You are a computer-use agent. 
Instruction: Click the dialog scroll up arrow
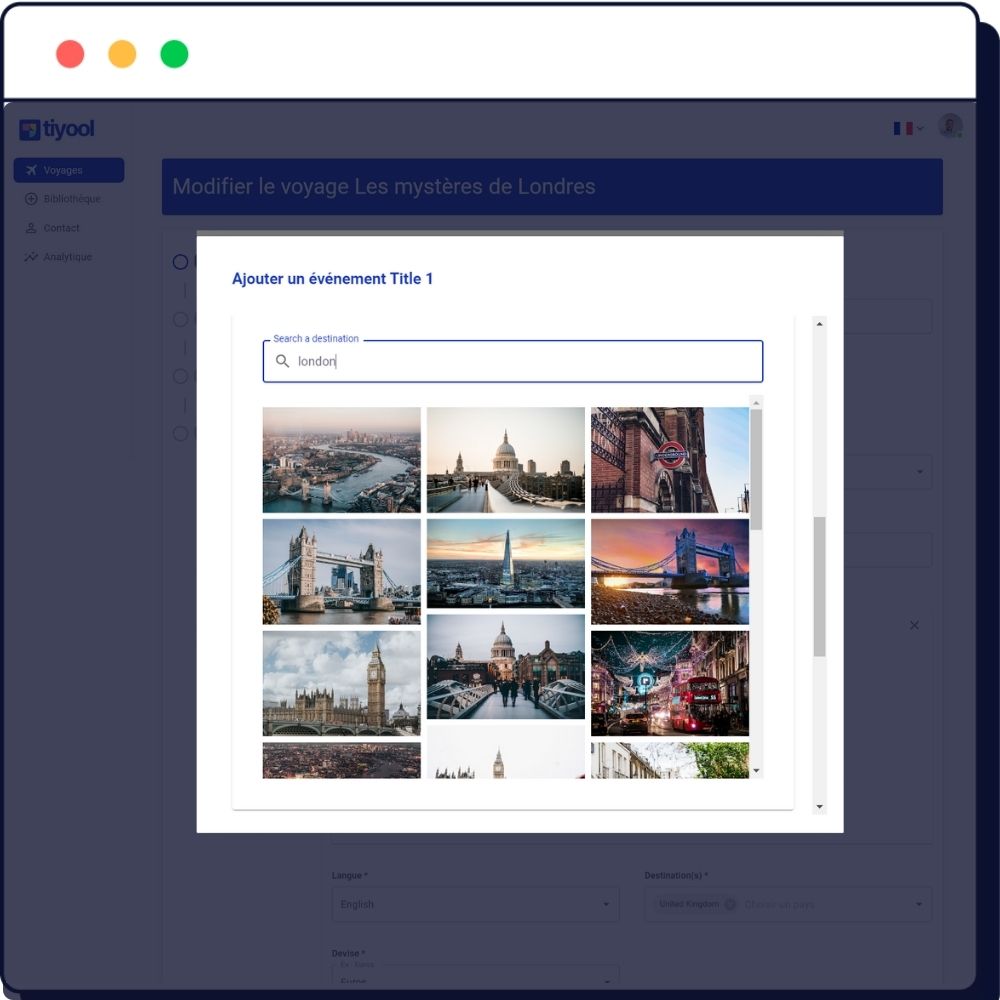coord(820,324)
